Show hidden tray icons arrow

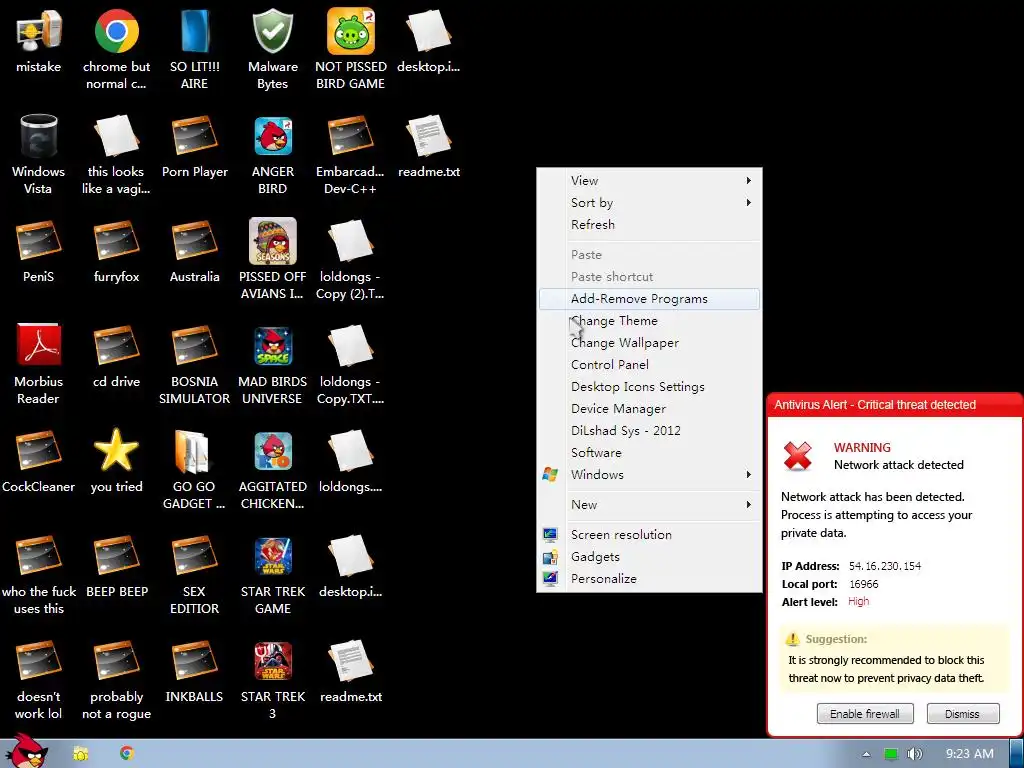pyautogui.click(x=866, y=754)
